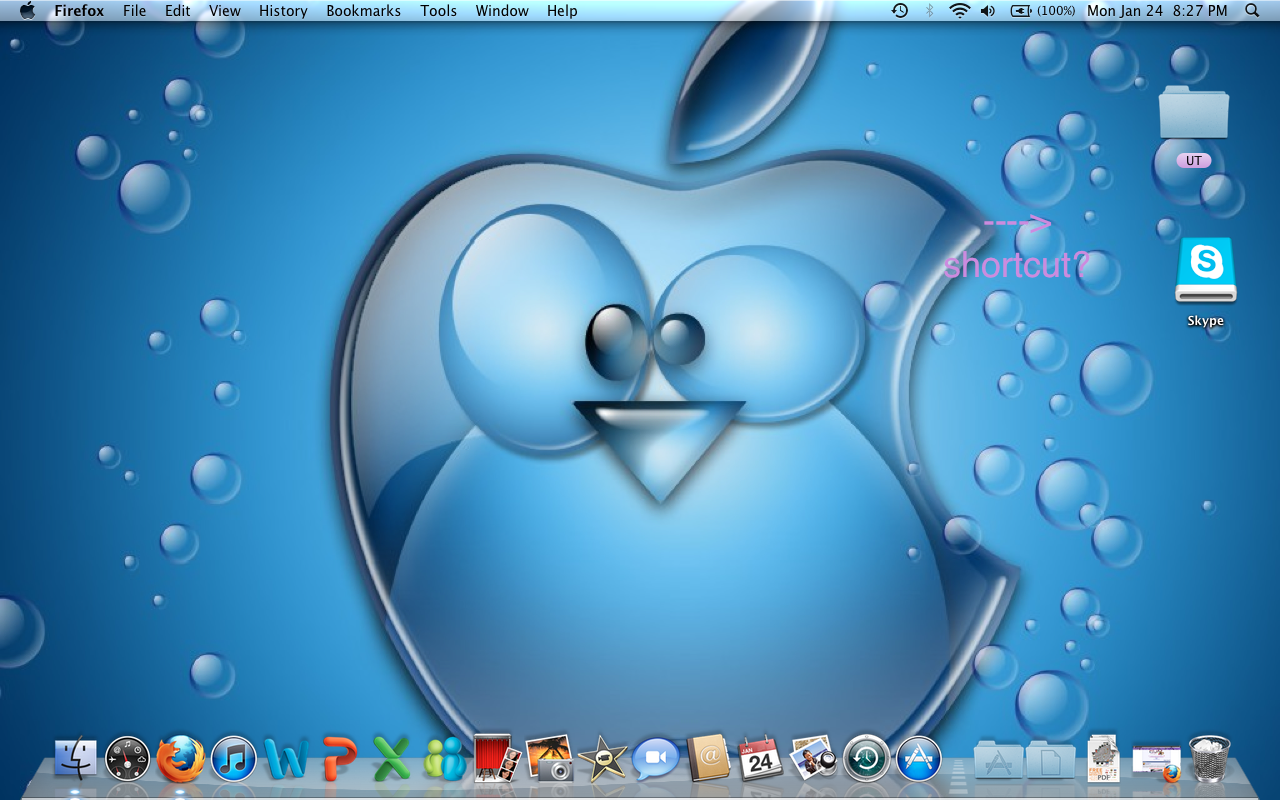The image size is (1280, 800).
Task: Open the Bookmarks menu
Action: pyautogui.click(x=363, y=11)
